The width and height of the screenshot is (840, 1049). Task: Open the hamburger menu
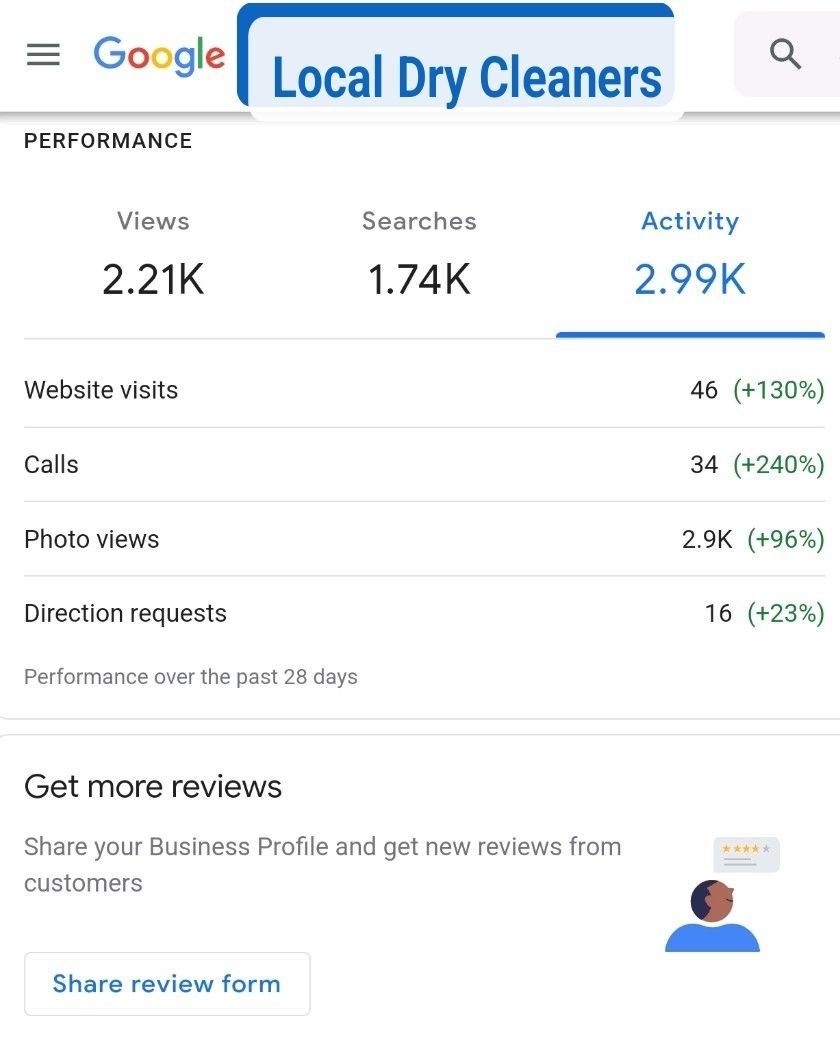tap(43, 54)
